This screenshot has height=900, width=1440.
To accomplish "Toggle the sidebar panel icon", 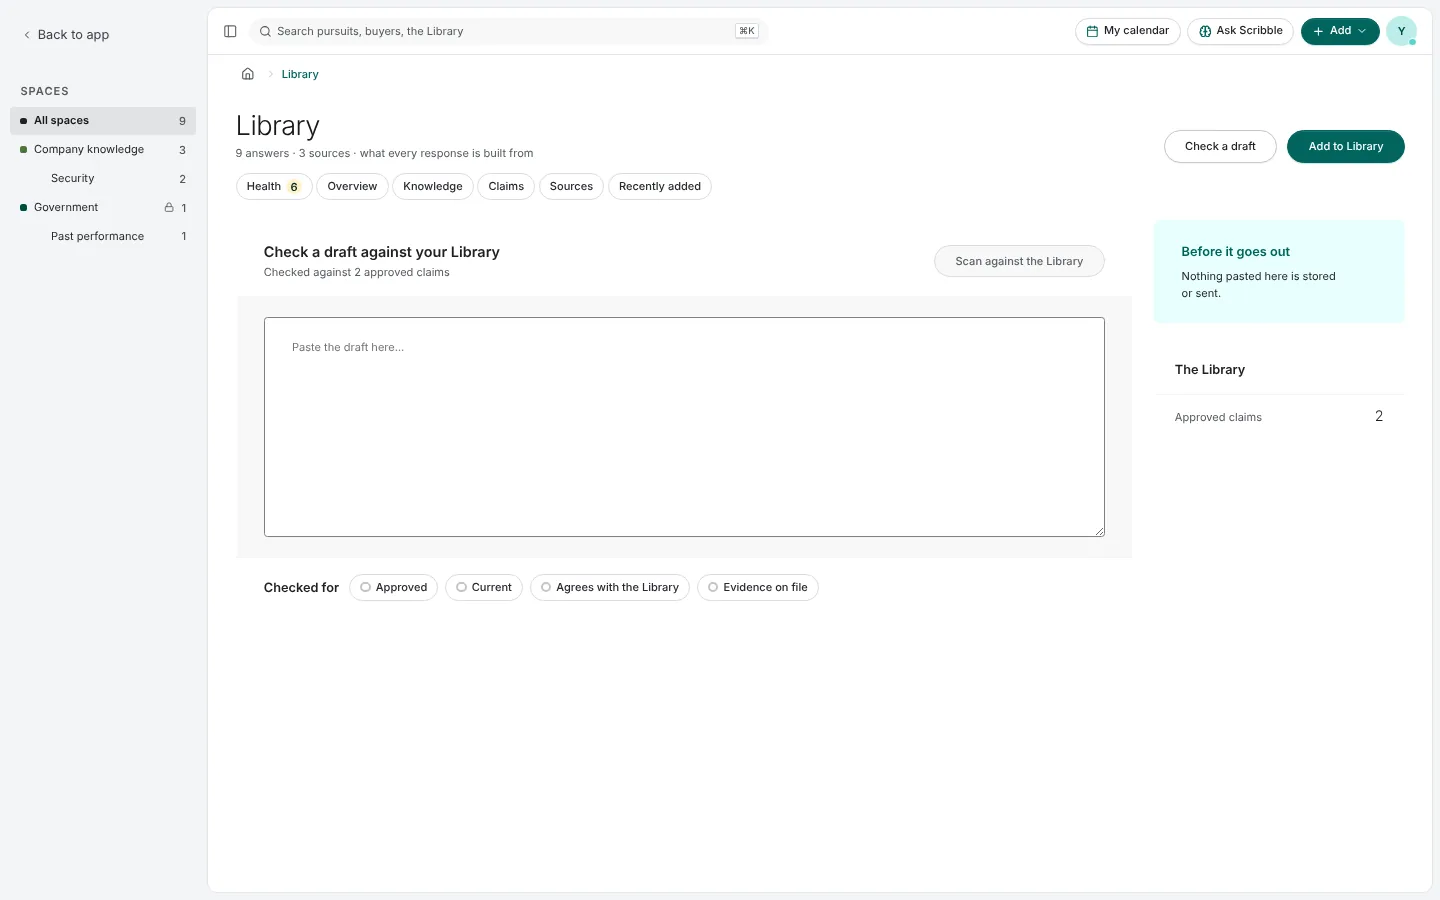I will 230,31.
